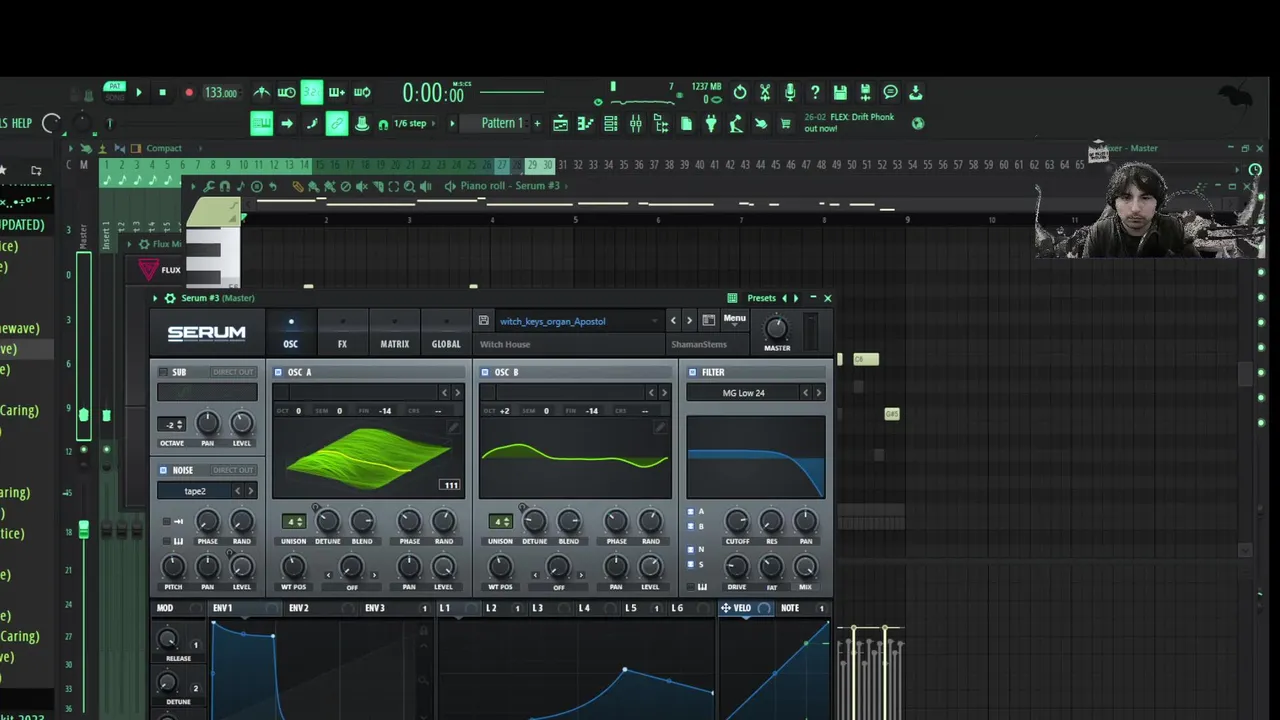
Task: Disable the OSC A enable checkbox
Action: [x=279, y=372]
